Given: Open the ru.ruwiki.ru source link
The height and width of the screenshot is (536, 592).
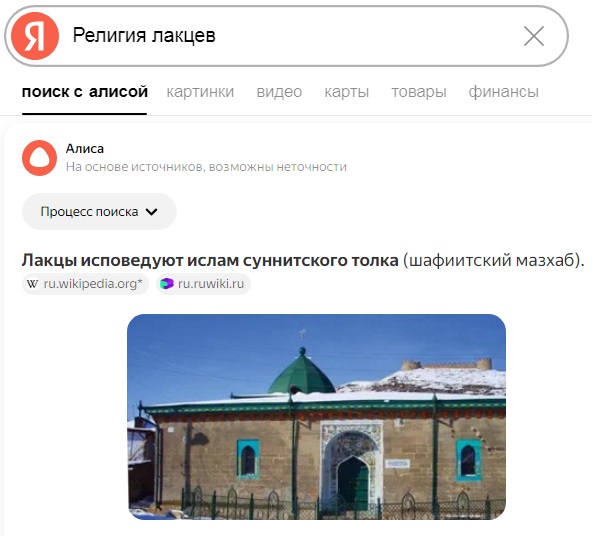Looking at the screenshot, I should 203,284.
